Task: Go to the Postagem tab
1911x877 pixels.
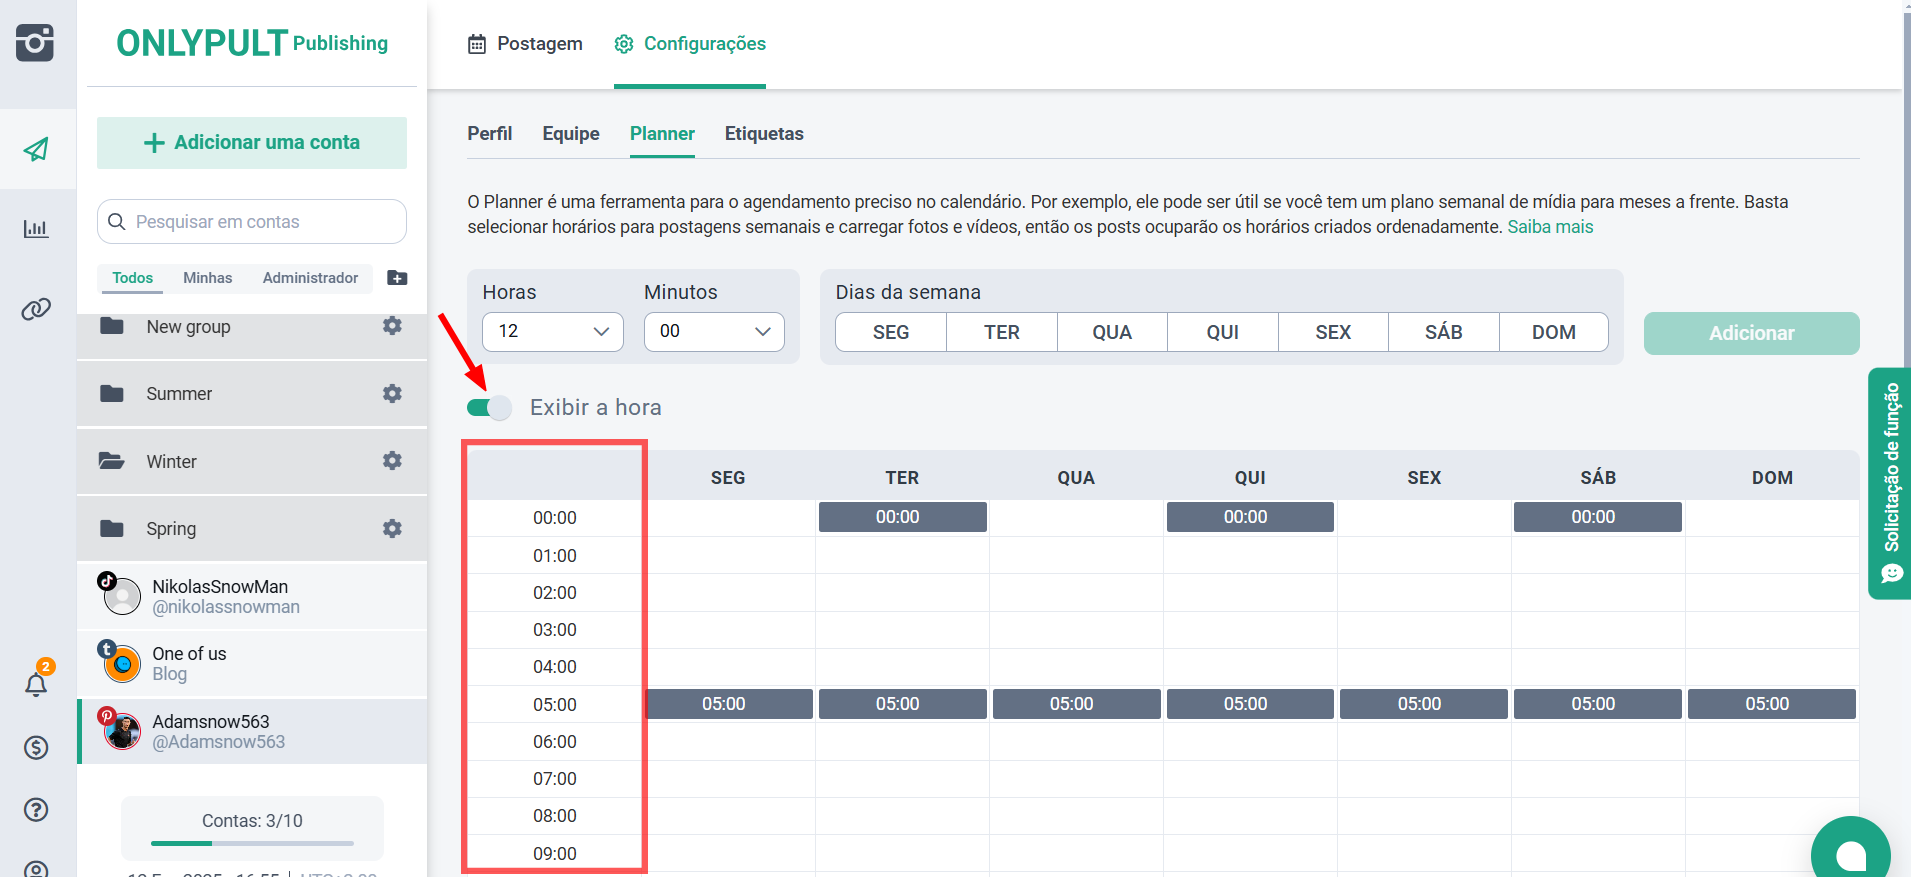Action: coord(525,44)
